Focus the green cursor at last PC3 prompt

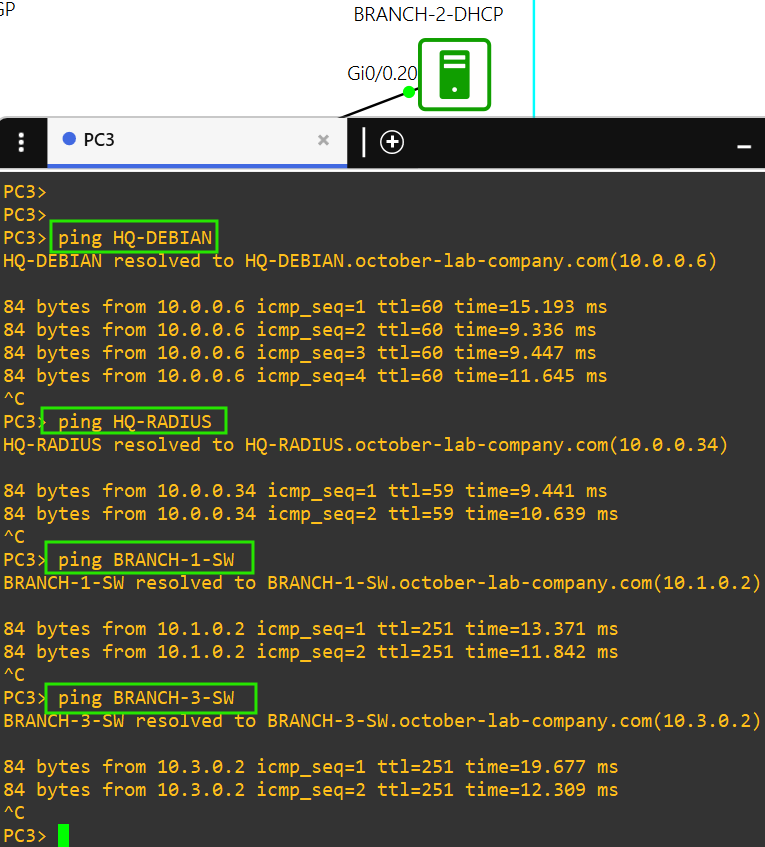[63, 835]
